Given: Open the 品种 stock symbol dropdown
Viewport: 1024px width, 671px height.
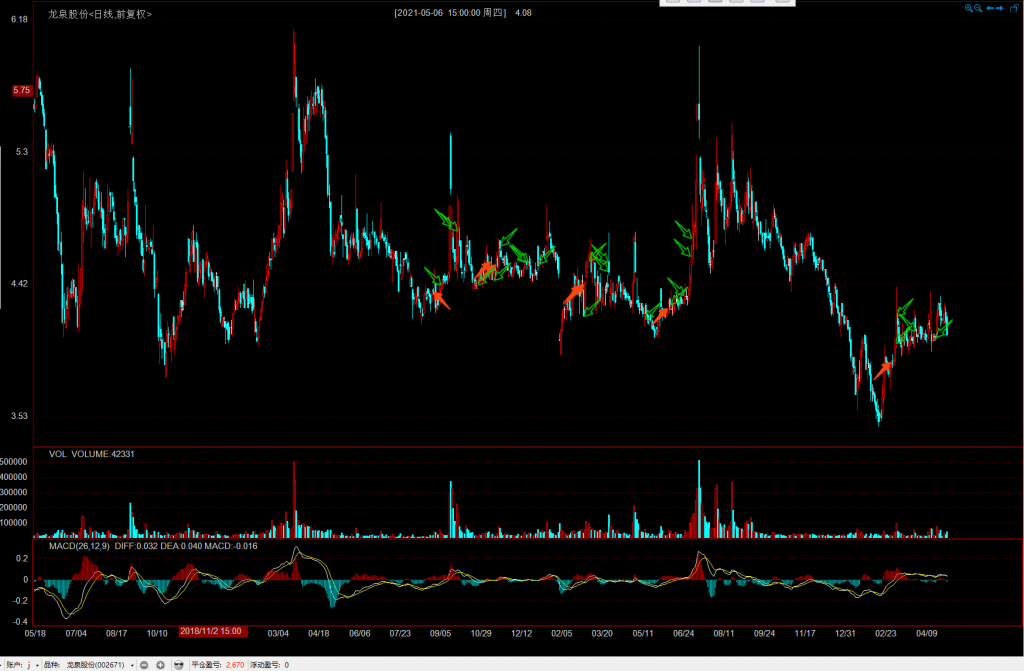Looking at the screenshot, I should [x=132, y=664].
